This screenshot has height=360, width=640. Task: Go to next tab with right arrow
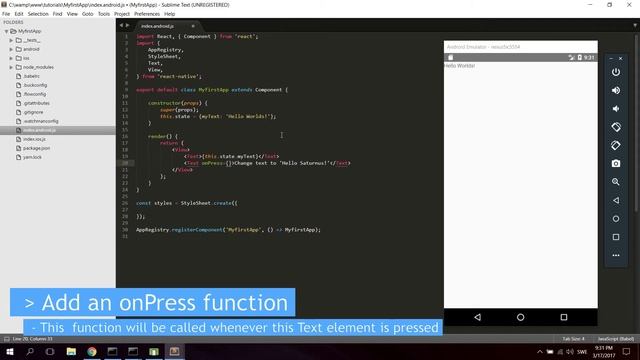pyautogui.click(x=127, y=25)
